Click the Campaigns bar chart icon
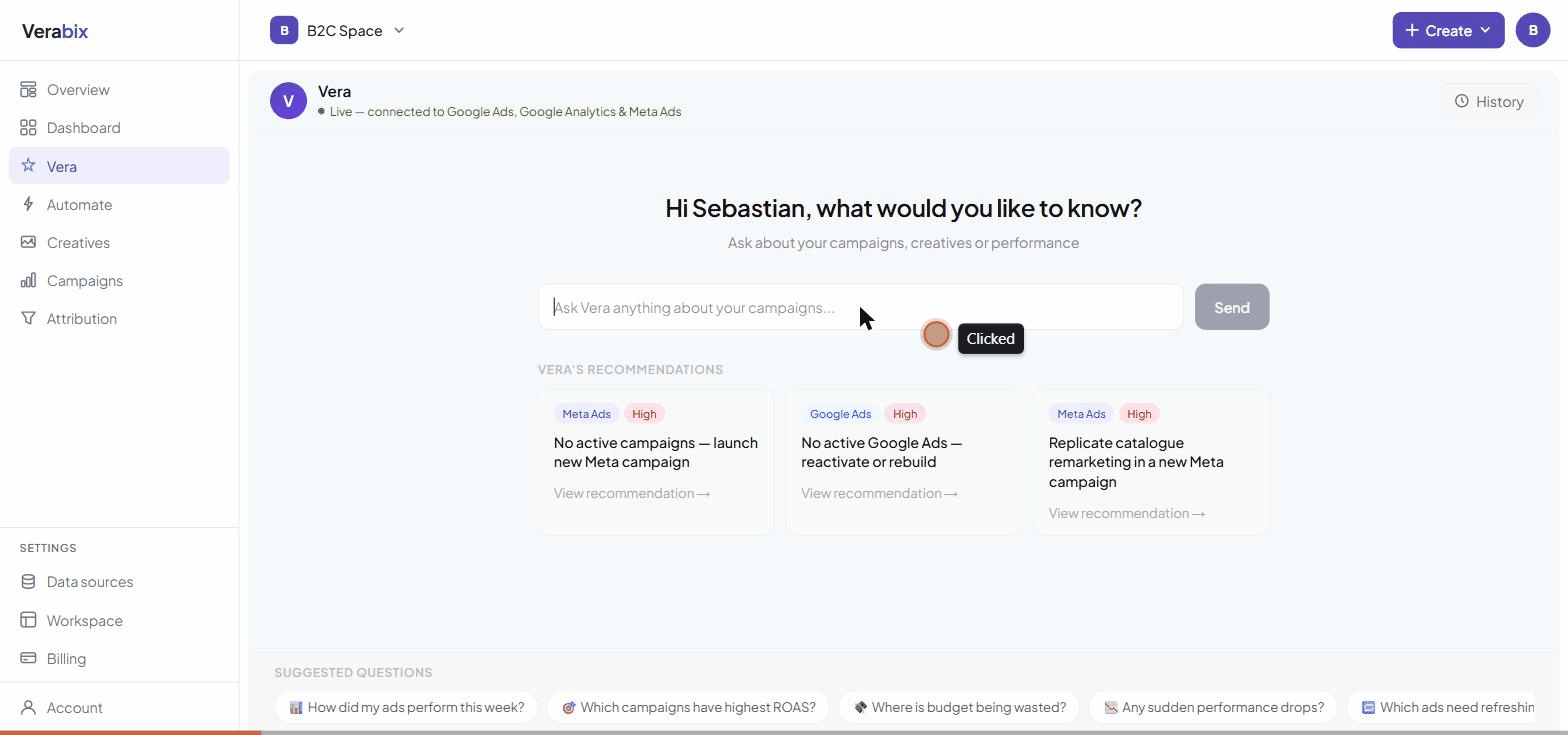This screenshot has width=1568, height=735. [28, 280]
